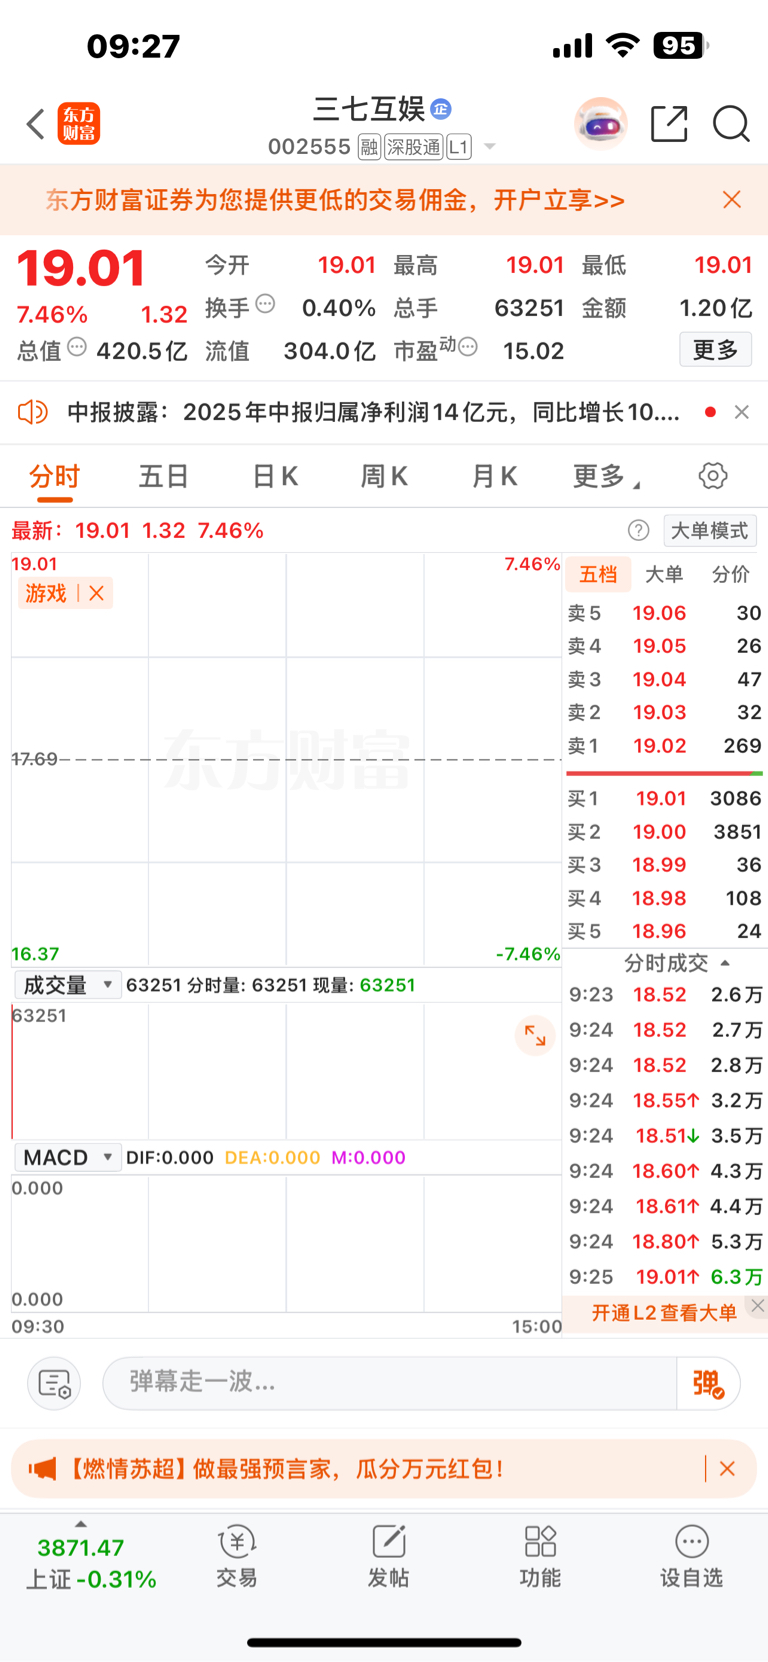The width and height of the screenshot is (768, 1662).
Task: Tap the 融 margin trading badge
Action: click(x=369, y=147)
